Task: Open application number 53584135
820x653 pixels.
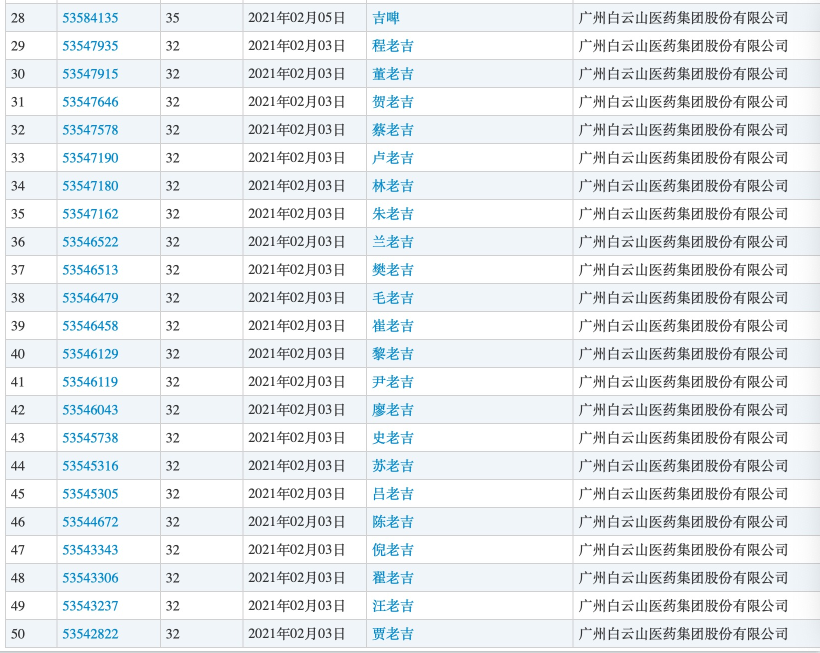Action: tap(90, 18)
